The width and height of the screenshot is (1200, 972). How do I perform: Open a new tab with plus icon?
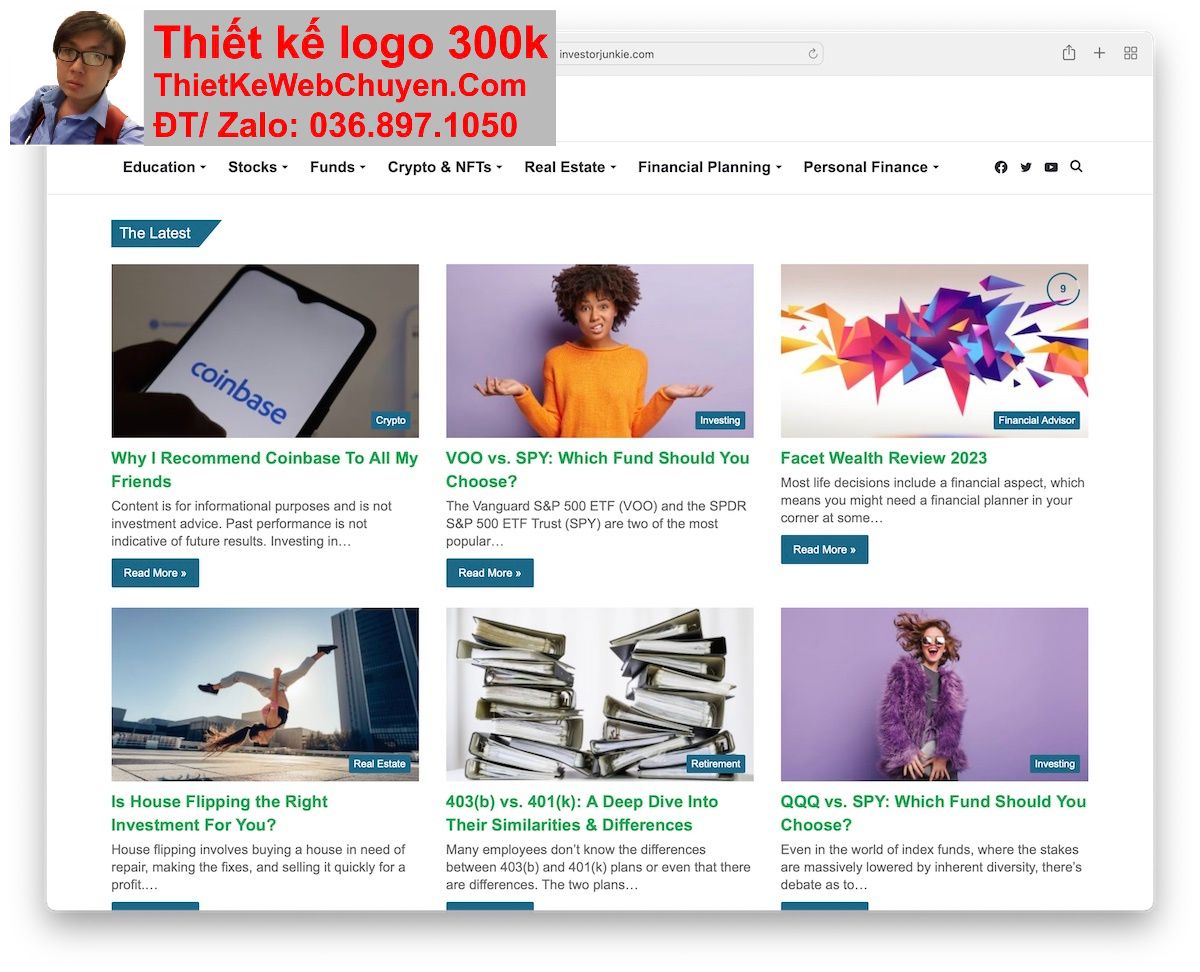tap(1099, 53)
